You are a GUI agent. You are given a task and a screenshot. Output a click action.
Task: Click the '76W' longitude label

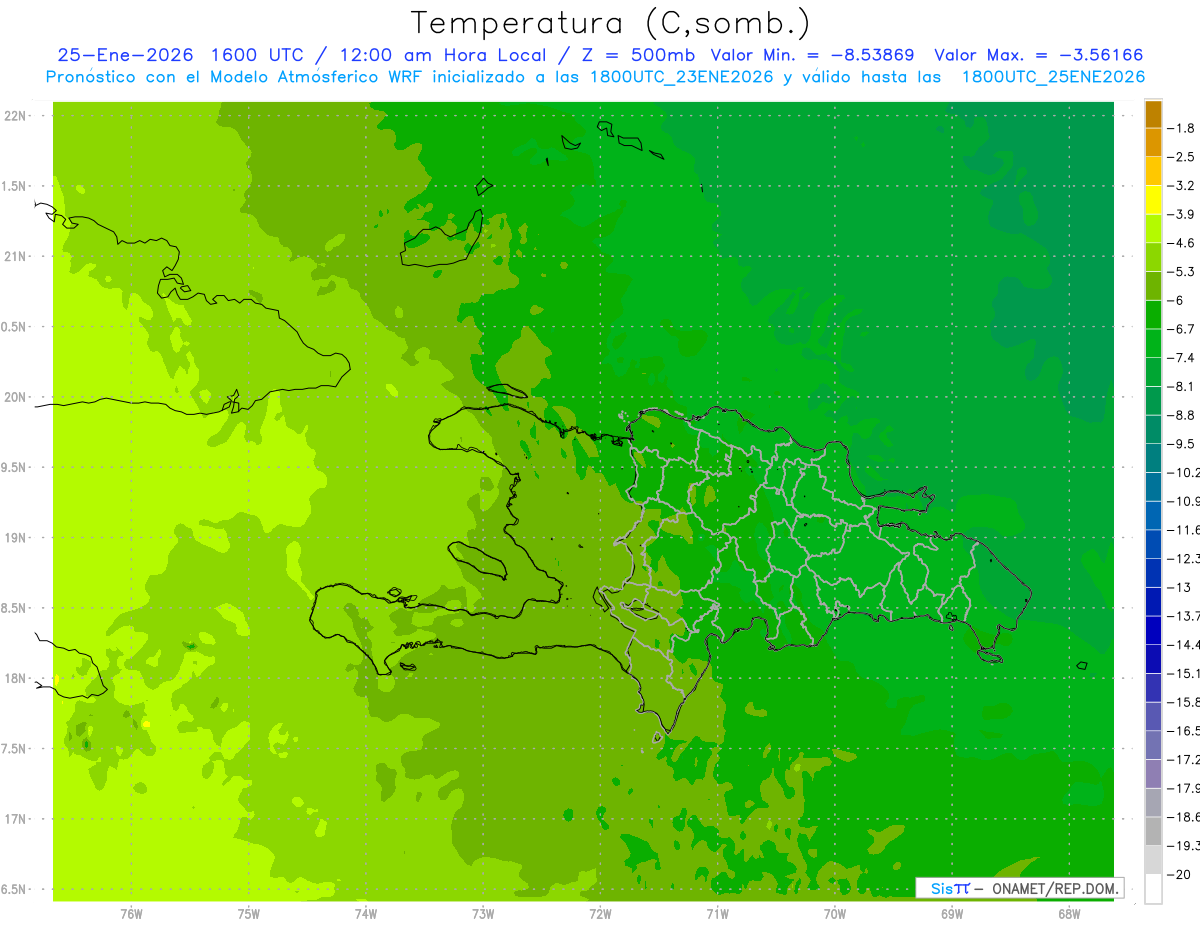coord(130,914)
